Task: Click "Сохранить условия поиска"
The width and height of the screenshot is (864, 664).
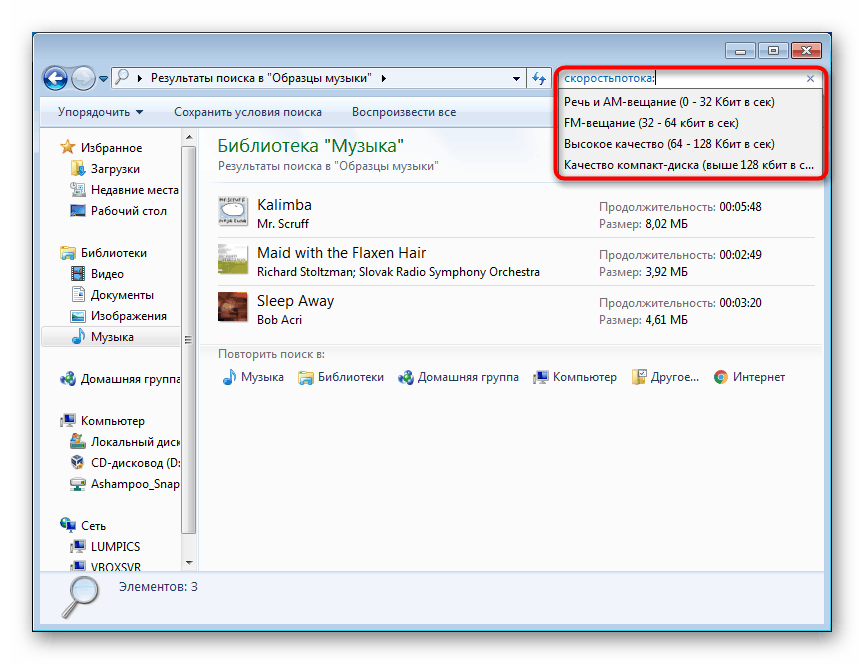Action: pyautogui.click(x=248, y=112)
